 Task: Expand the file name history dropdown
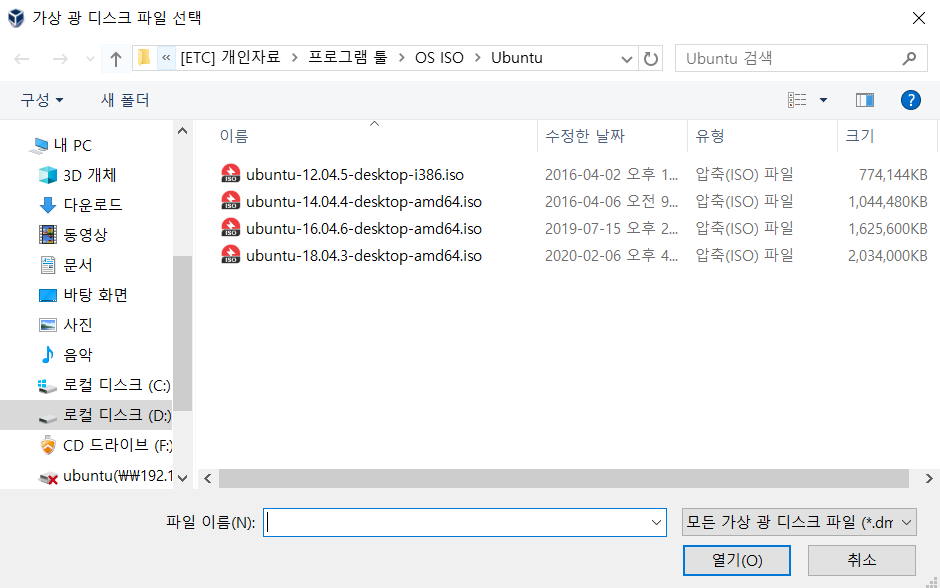pos(656,523)
